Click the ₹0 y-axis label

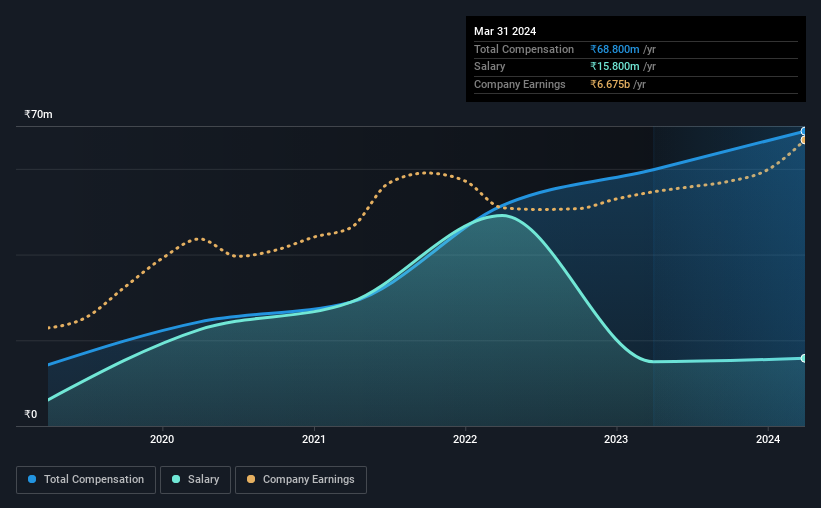click(30, 414)
